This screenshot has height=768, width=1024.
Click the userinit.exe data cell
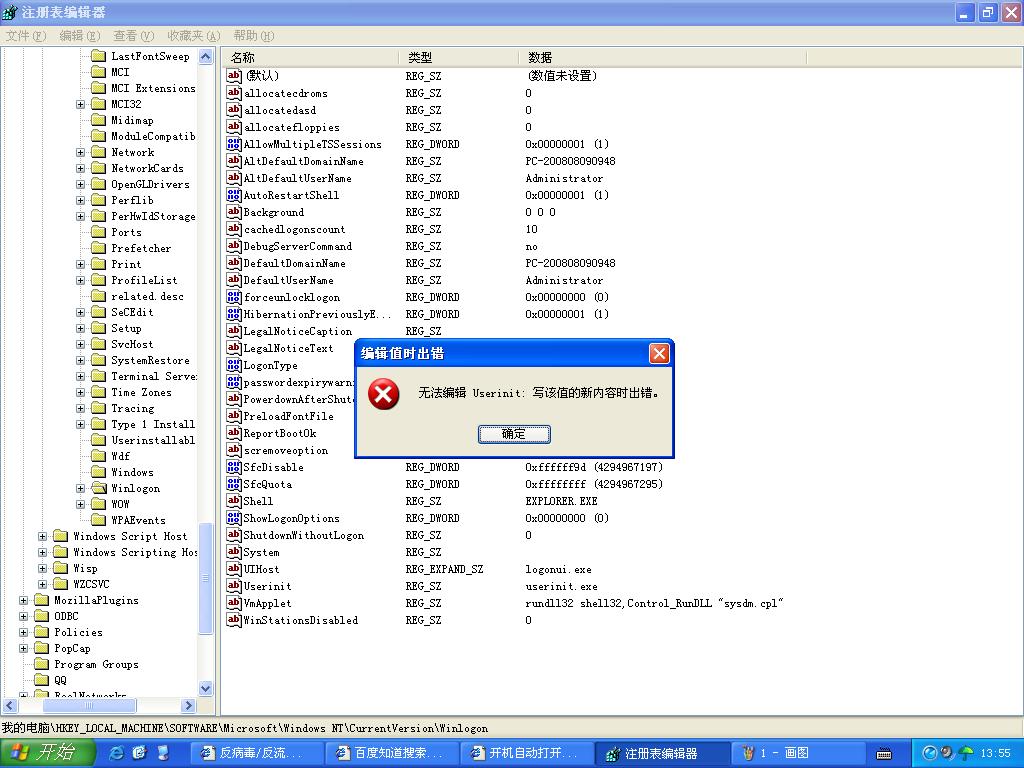pyautogui.click(x=562, y=586)
